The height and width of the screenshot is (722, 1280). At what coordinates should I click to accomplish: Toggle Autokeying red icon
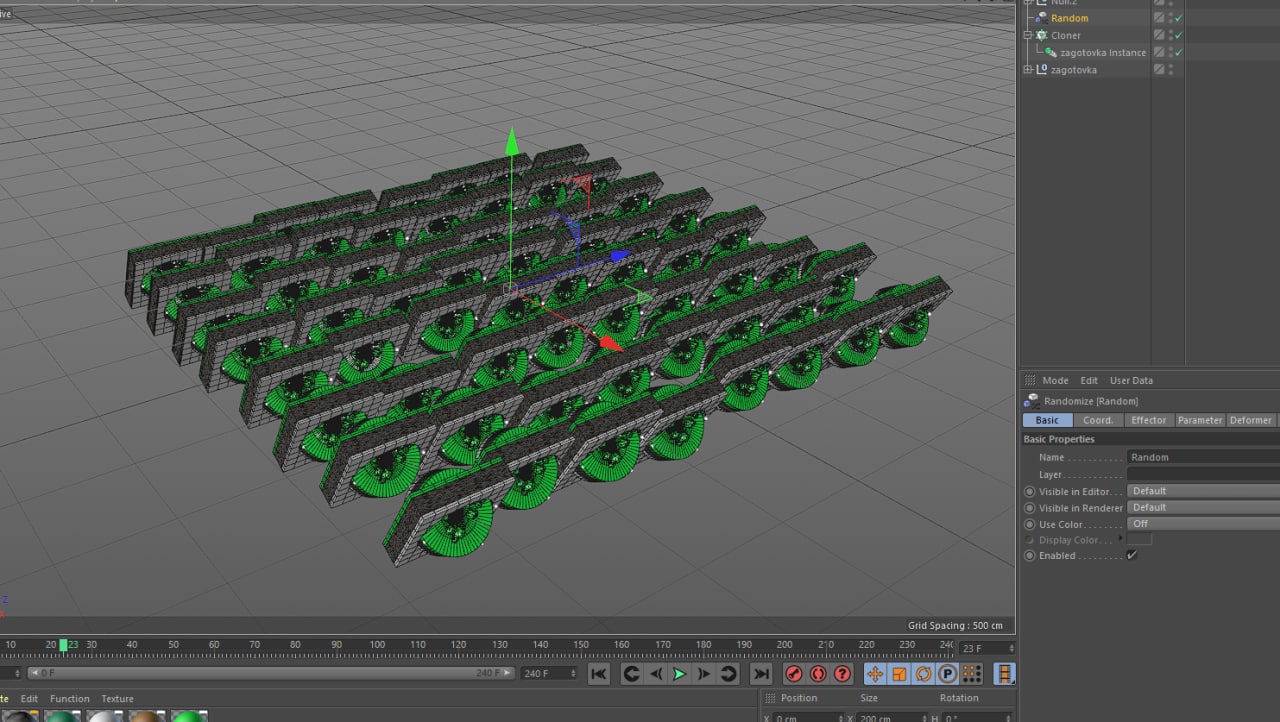[818, 674]
